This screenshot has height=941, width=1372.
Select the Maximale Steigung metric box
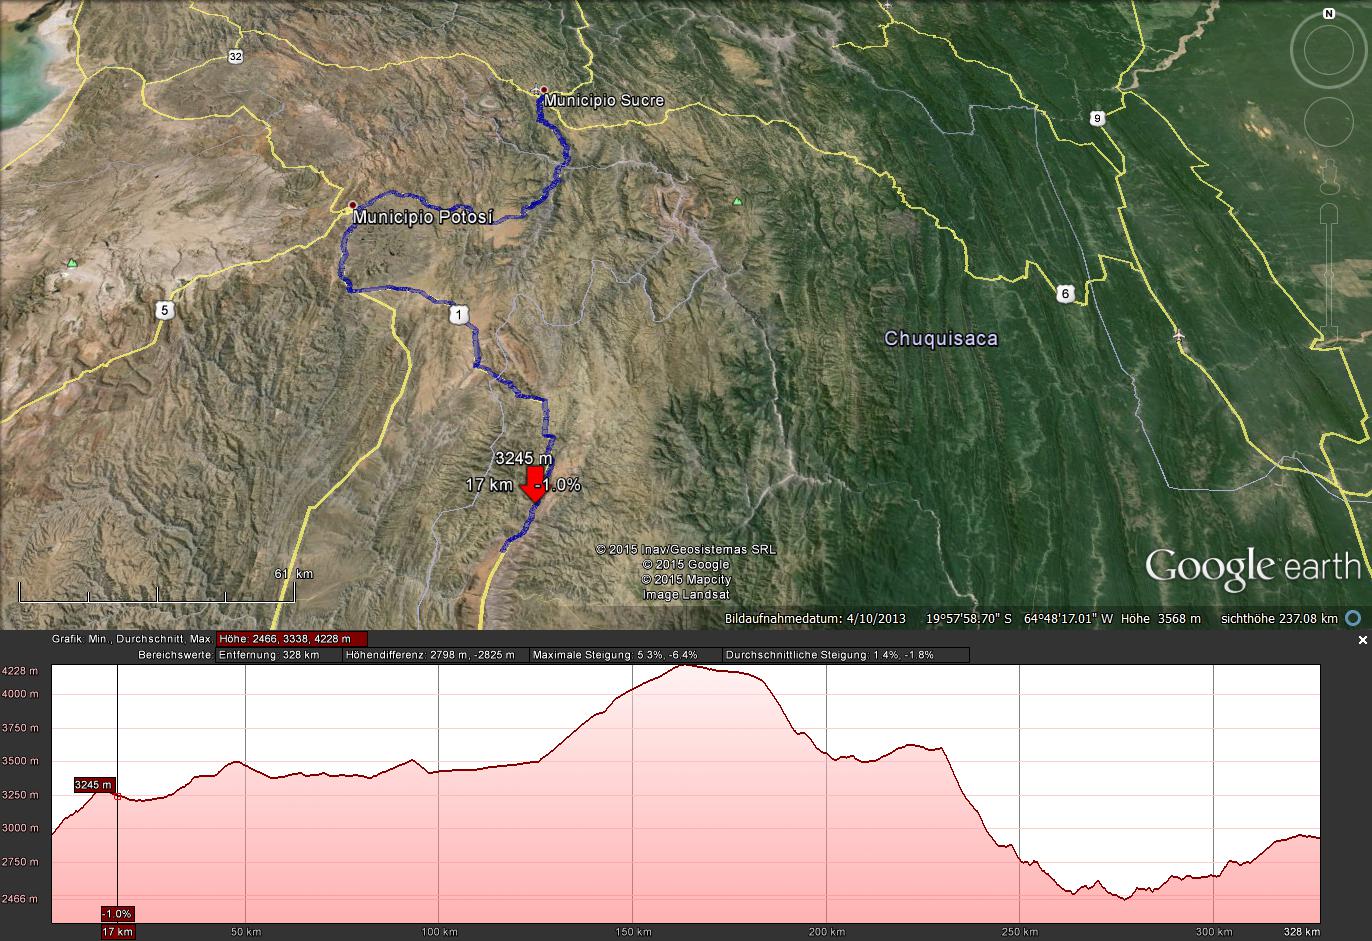[623, 655]
